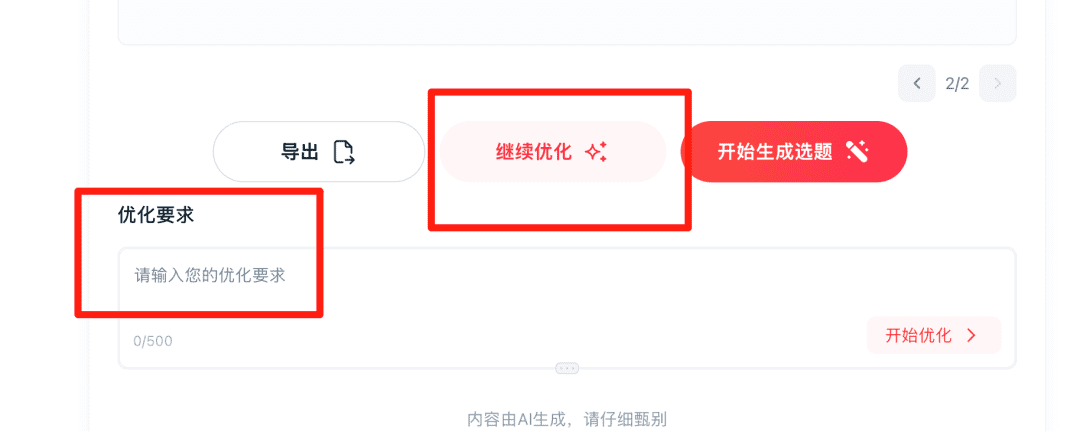Click the sparkle stars icon in 继续优化
This screenshot has height=432, width=1080.
[x=596, y=152]
